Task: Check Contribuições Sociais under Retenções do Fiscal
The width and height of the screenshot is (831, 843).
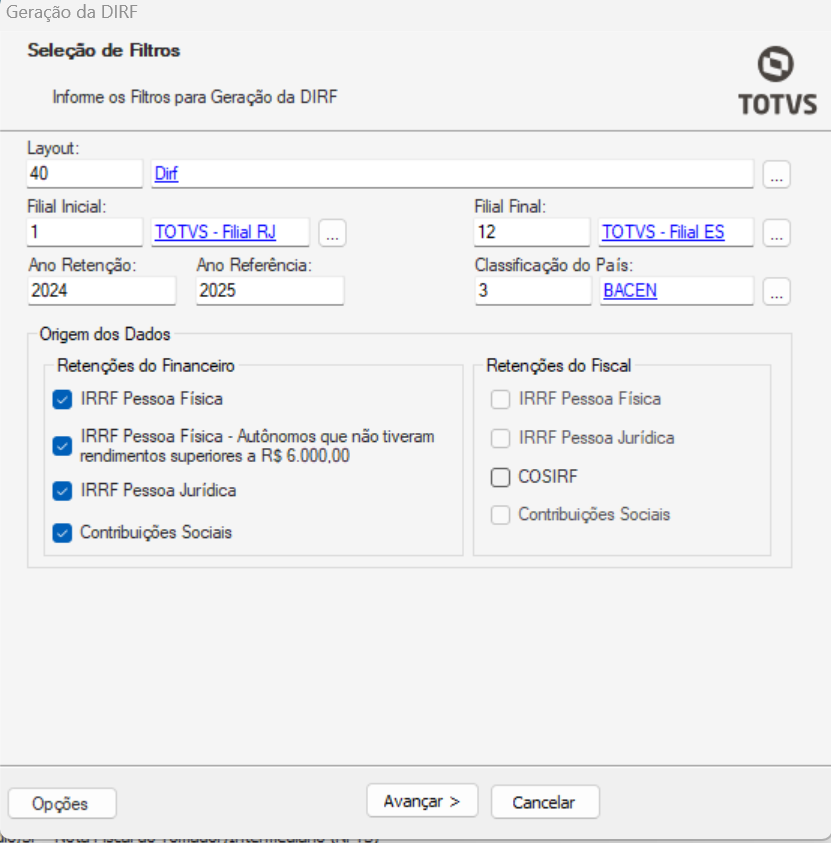Action: 500,515
